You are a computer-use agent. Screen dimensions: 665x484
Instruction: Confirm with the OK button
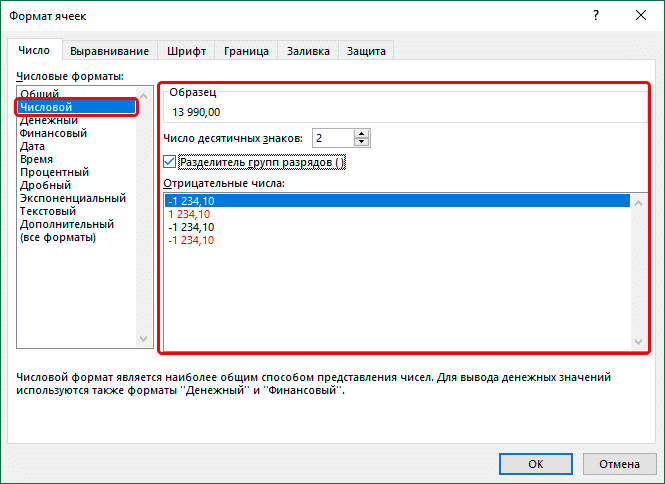point(536,464)
